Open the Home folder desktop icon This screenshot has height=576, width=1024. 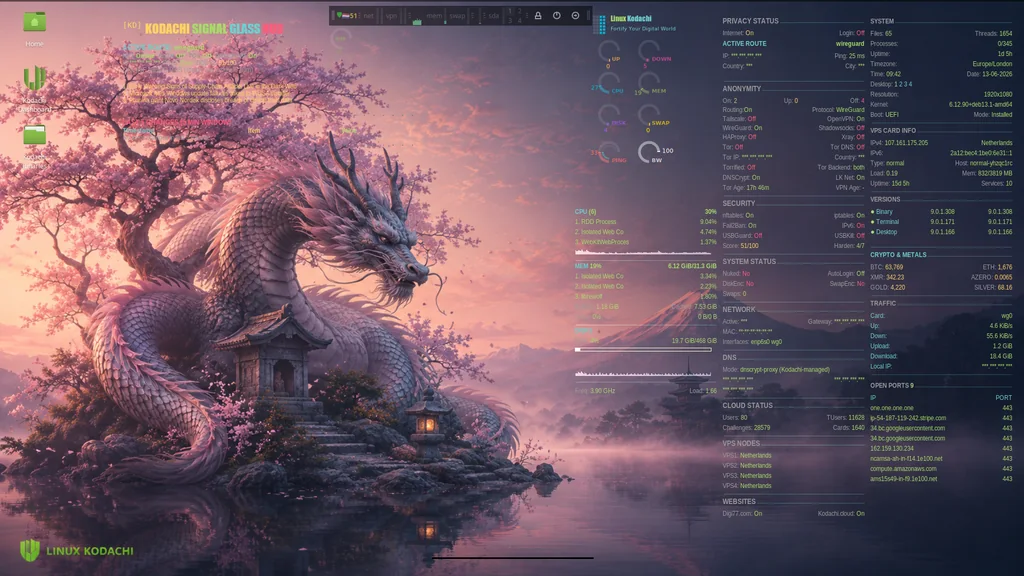pyautogui.click(x=35, y=22)
